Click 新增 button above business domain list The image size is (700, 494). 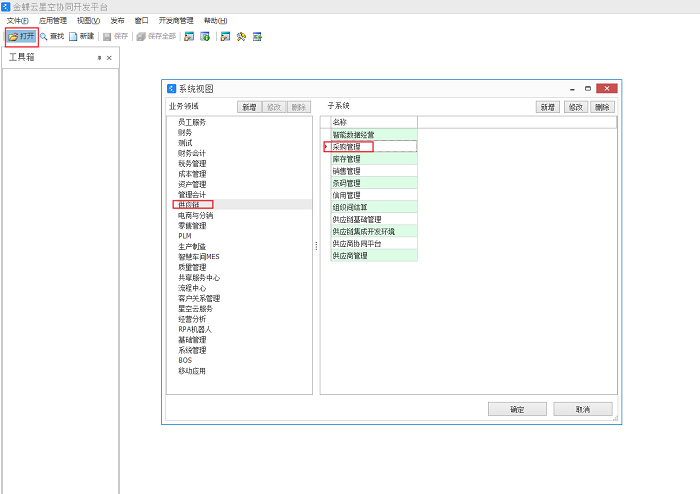(248, 107)
